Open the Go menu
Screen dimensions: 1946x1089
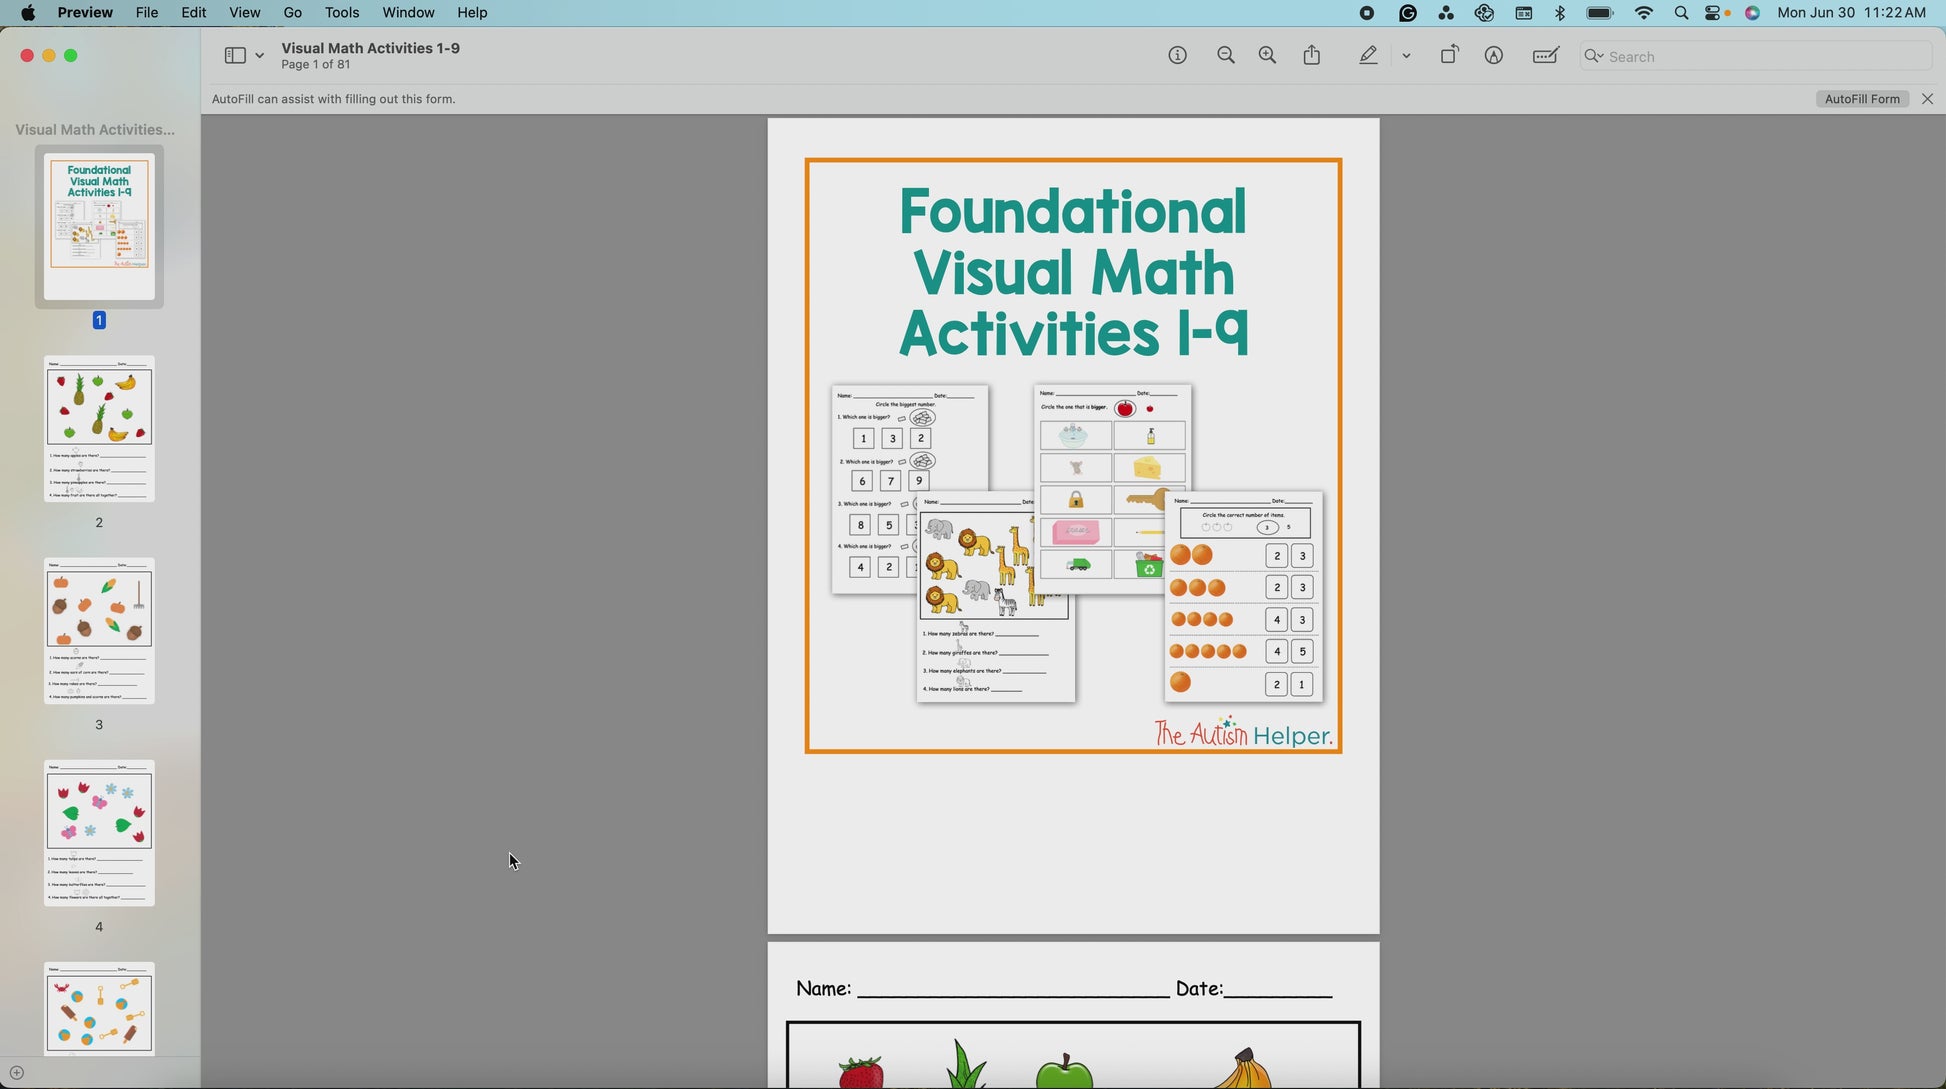tap(292, 13)
